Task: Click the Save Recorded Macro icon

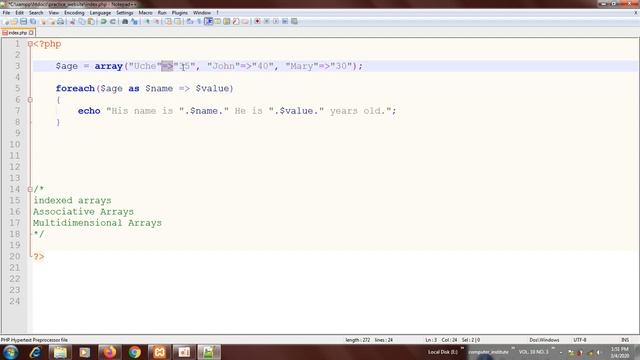Action: coord(294,21)
